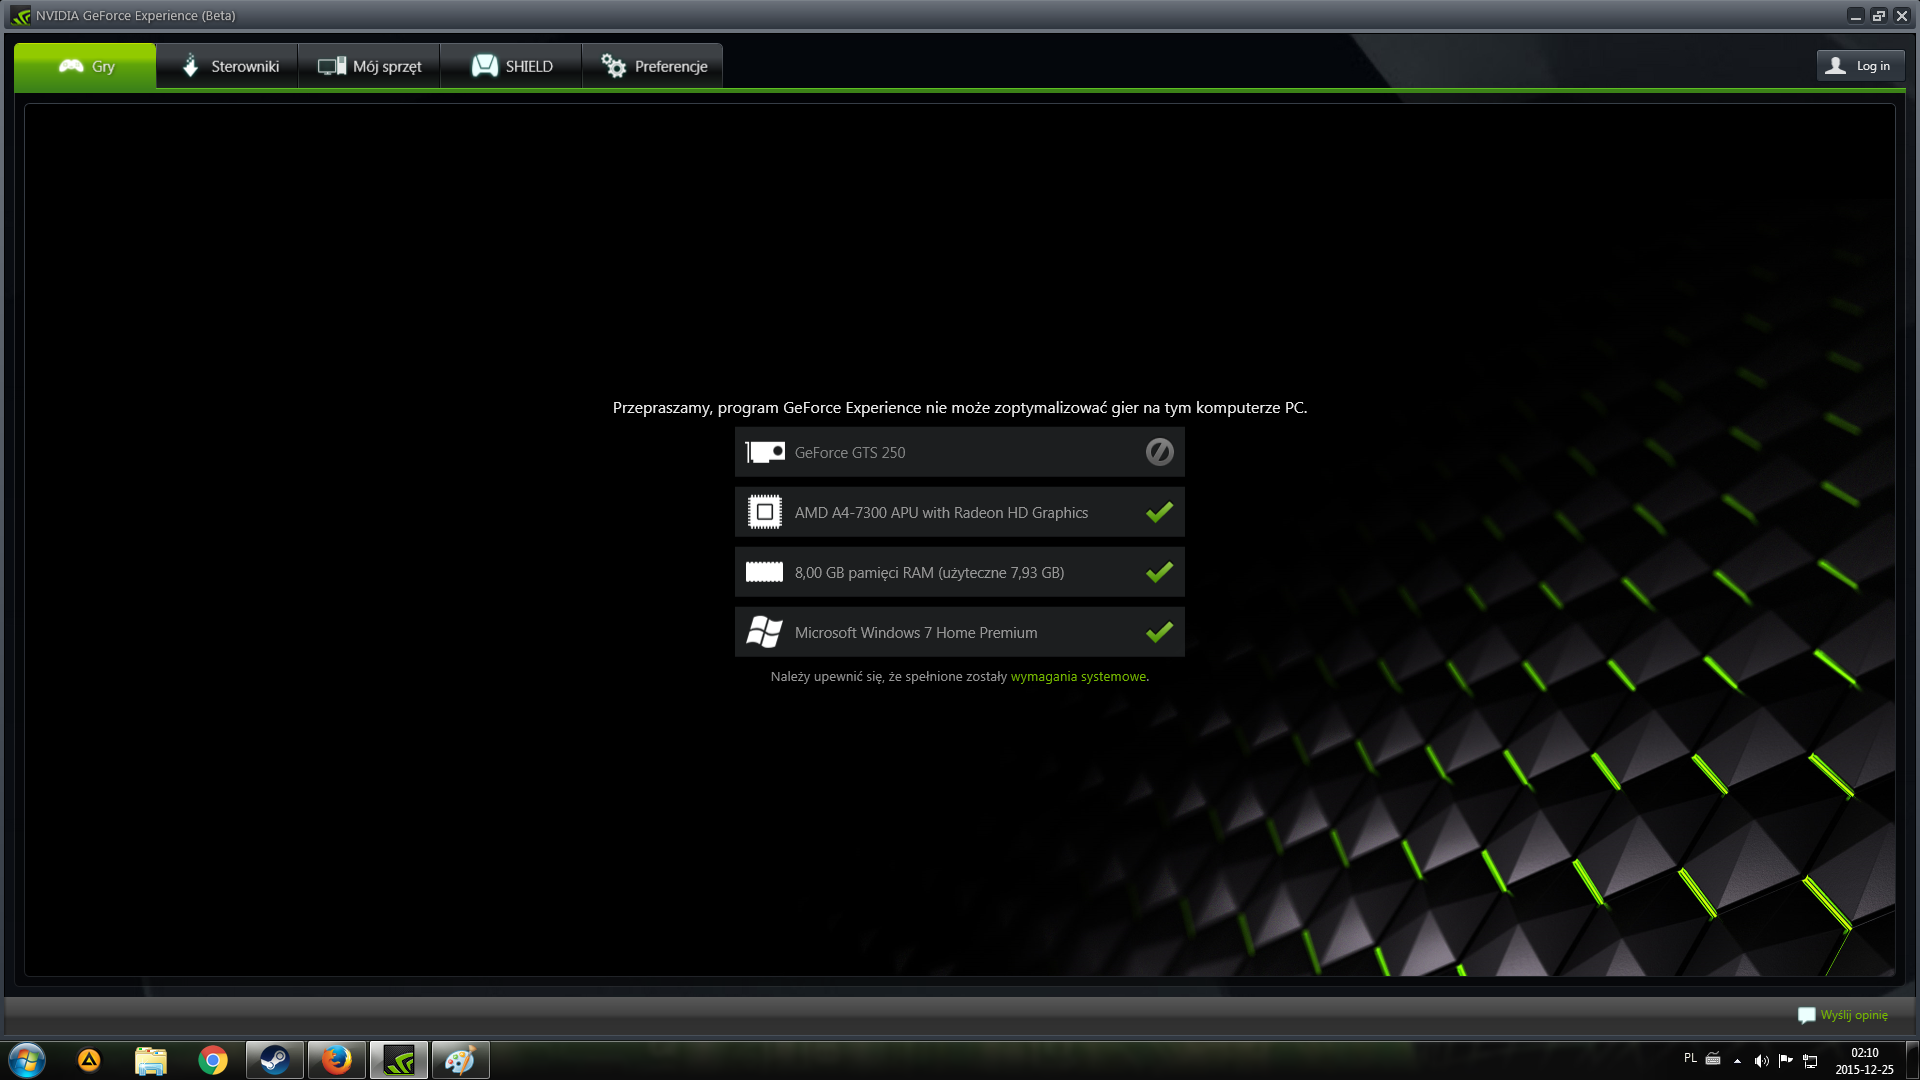Click the RAM memory module icon
1920x1080 pixels.
point(765,572)
